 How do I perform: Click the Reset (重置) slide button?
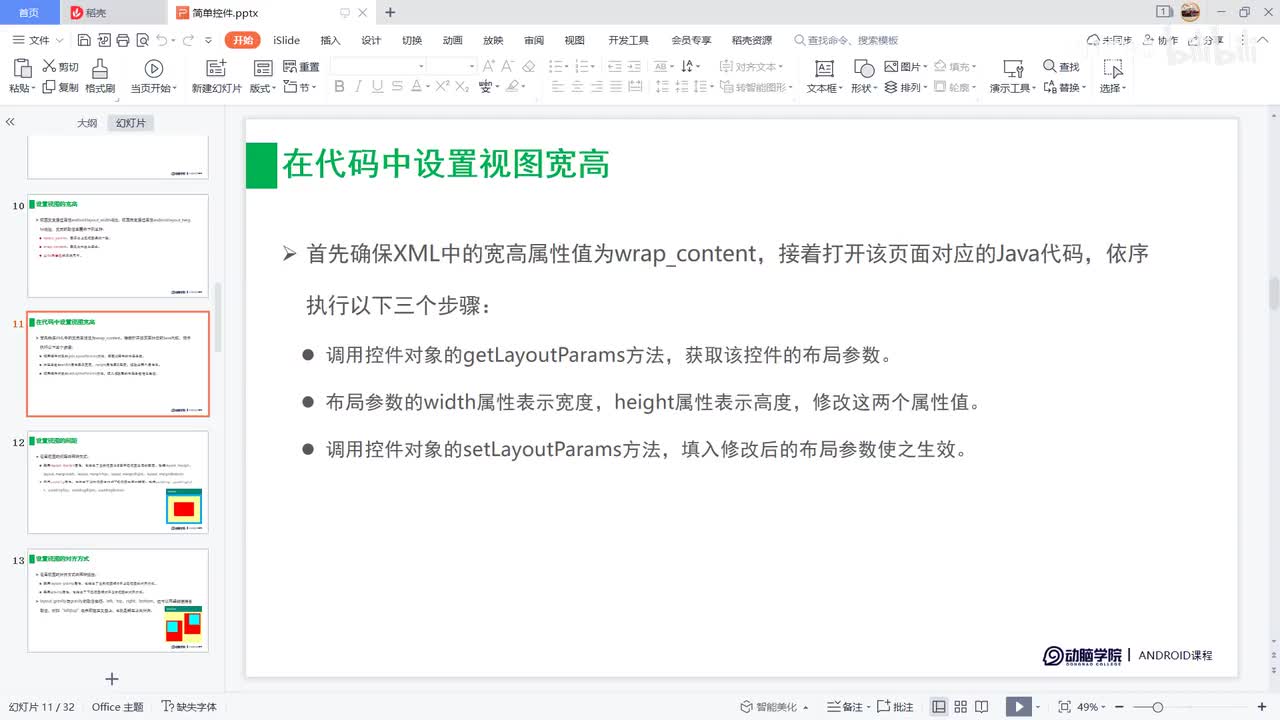point(301,66)
